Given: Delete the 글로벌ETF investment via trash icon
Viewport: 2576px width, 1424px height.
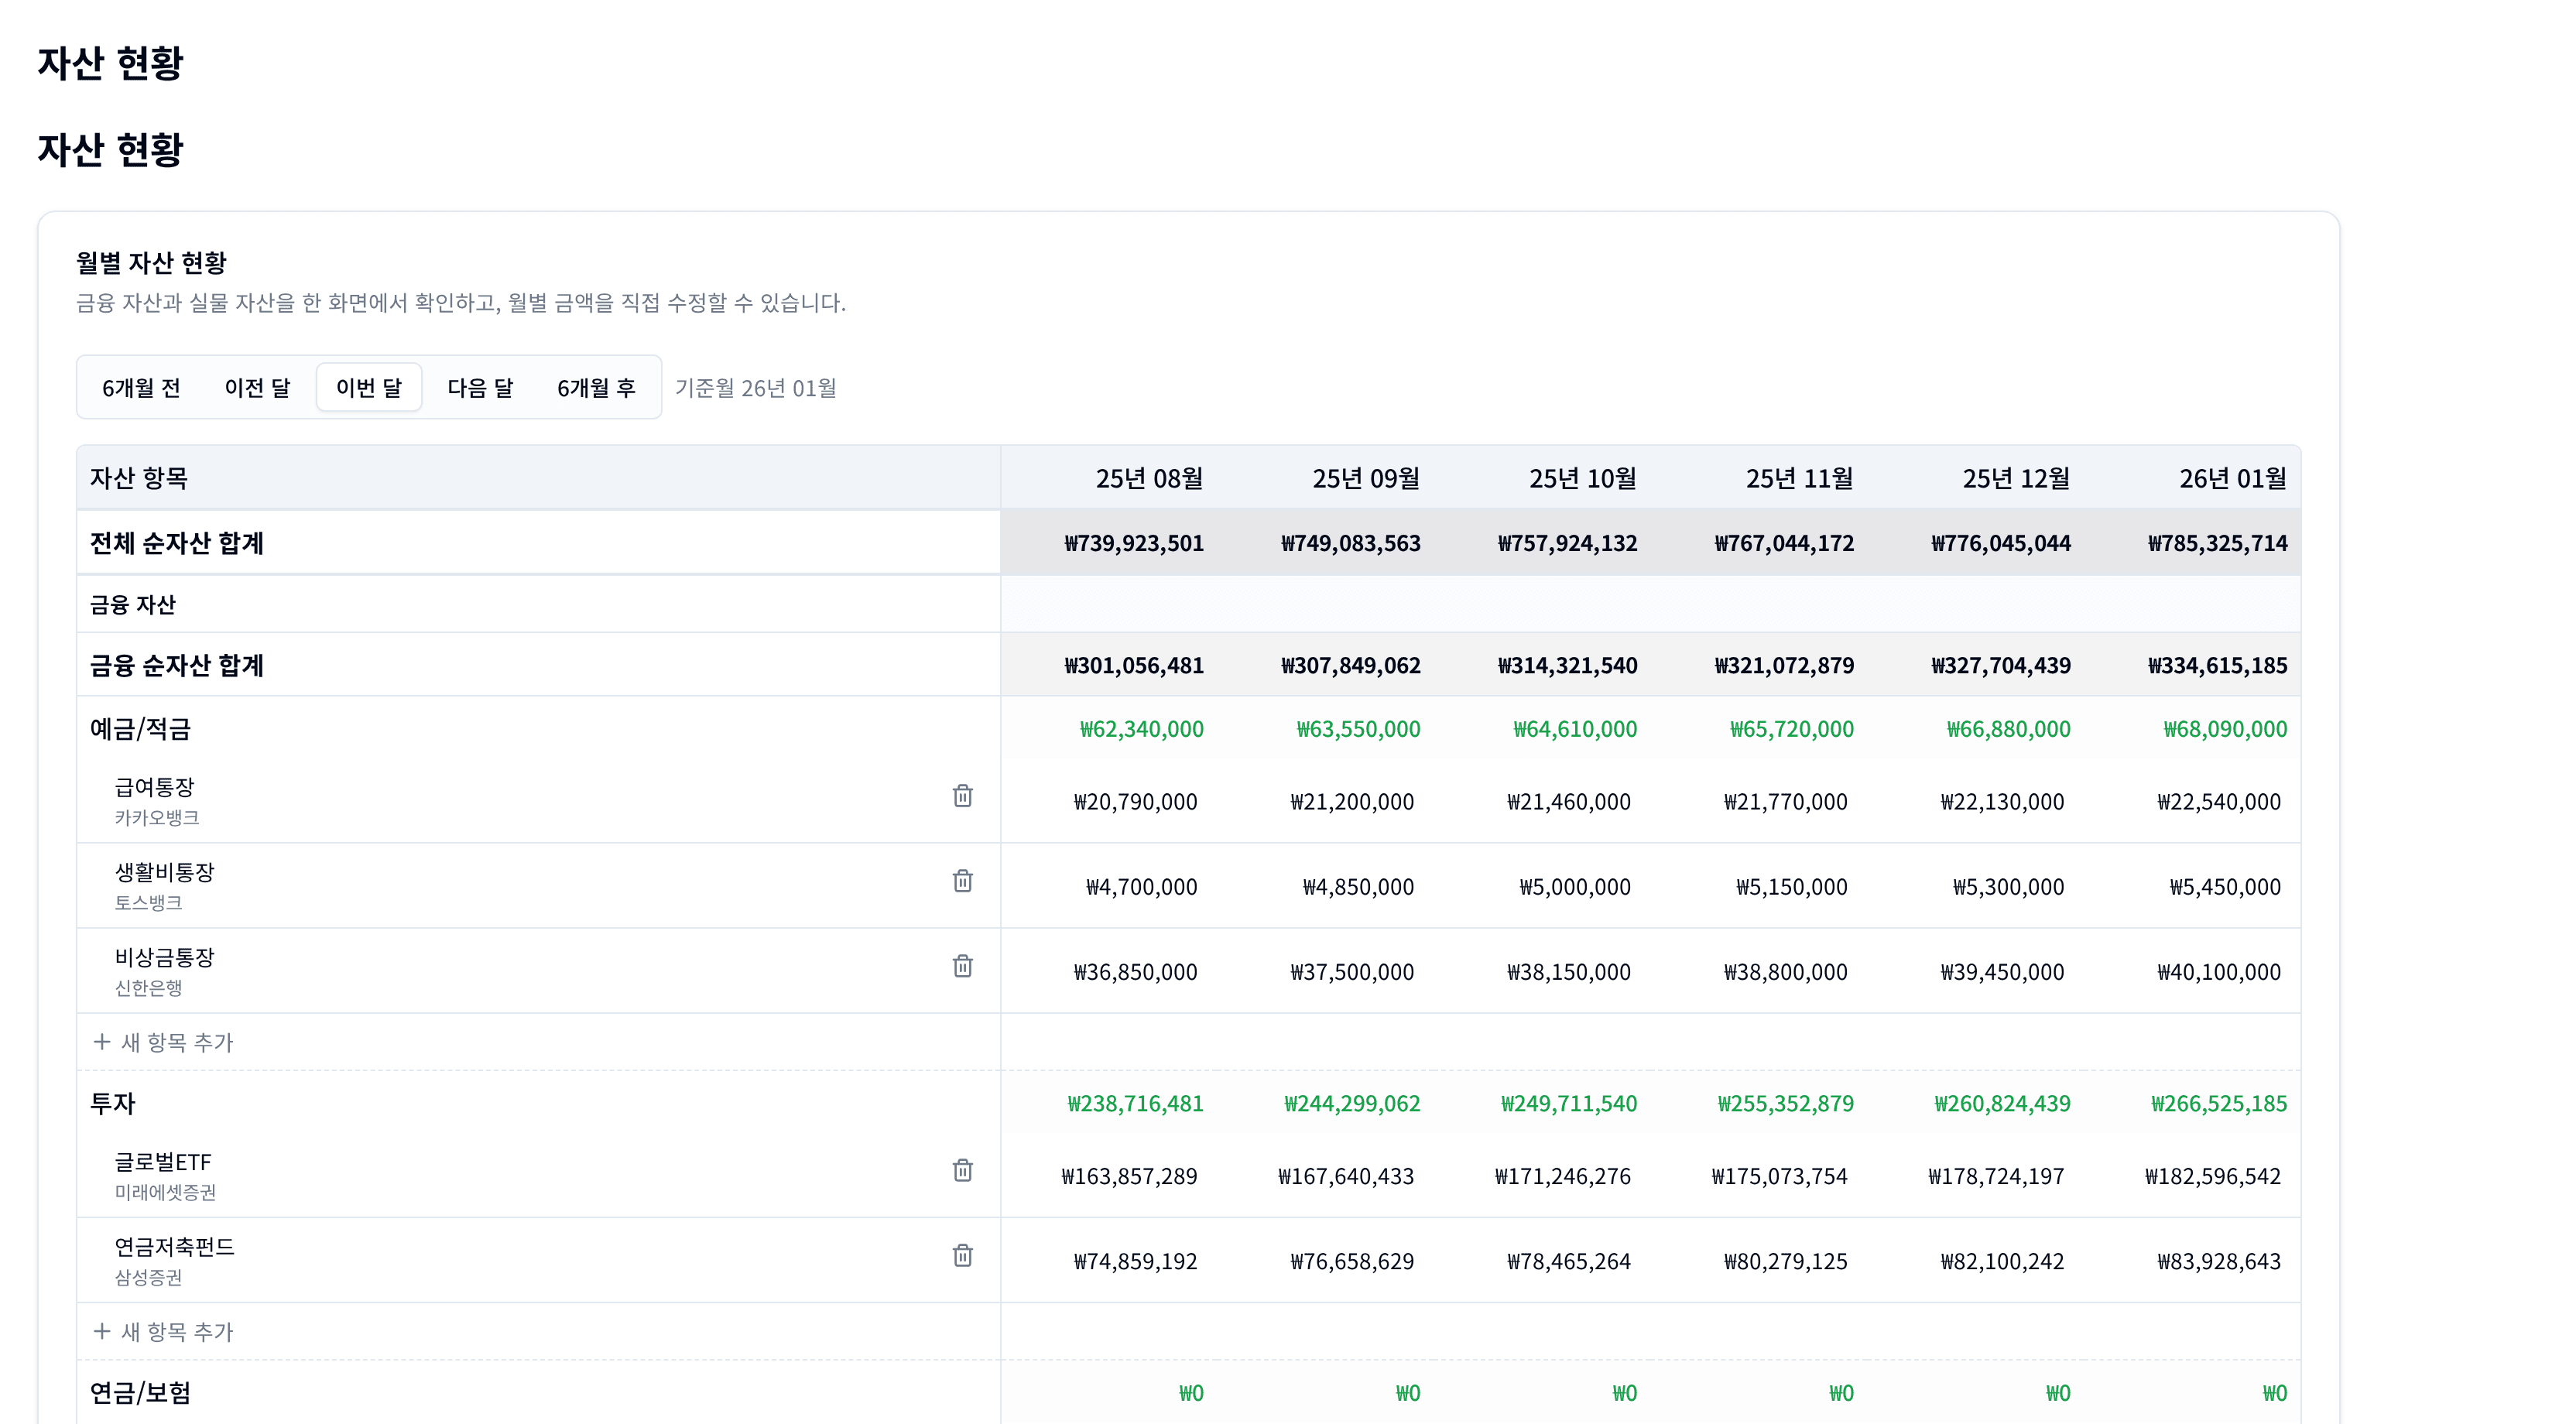Looking at the screenshot, I should tap(963, 1172).
